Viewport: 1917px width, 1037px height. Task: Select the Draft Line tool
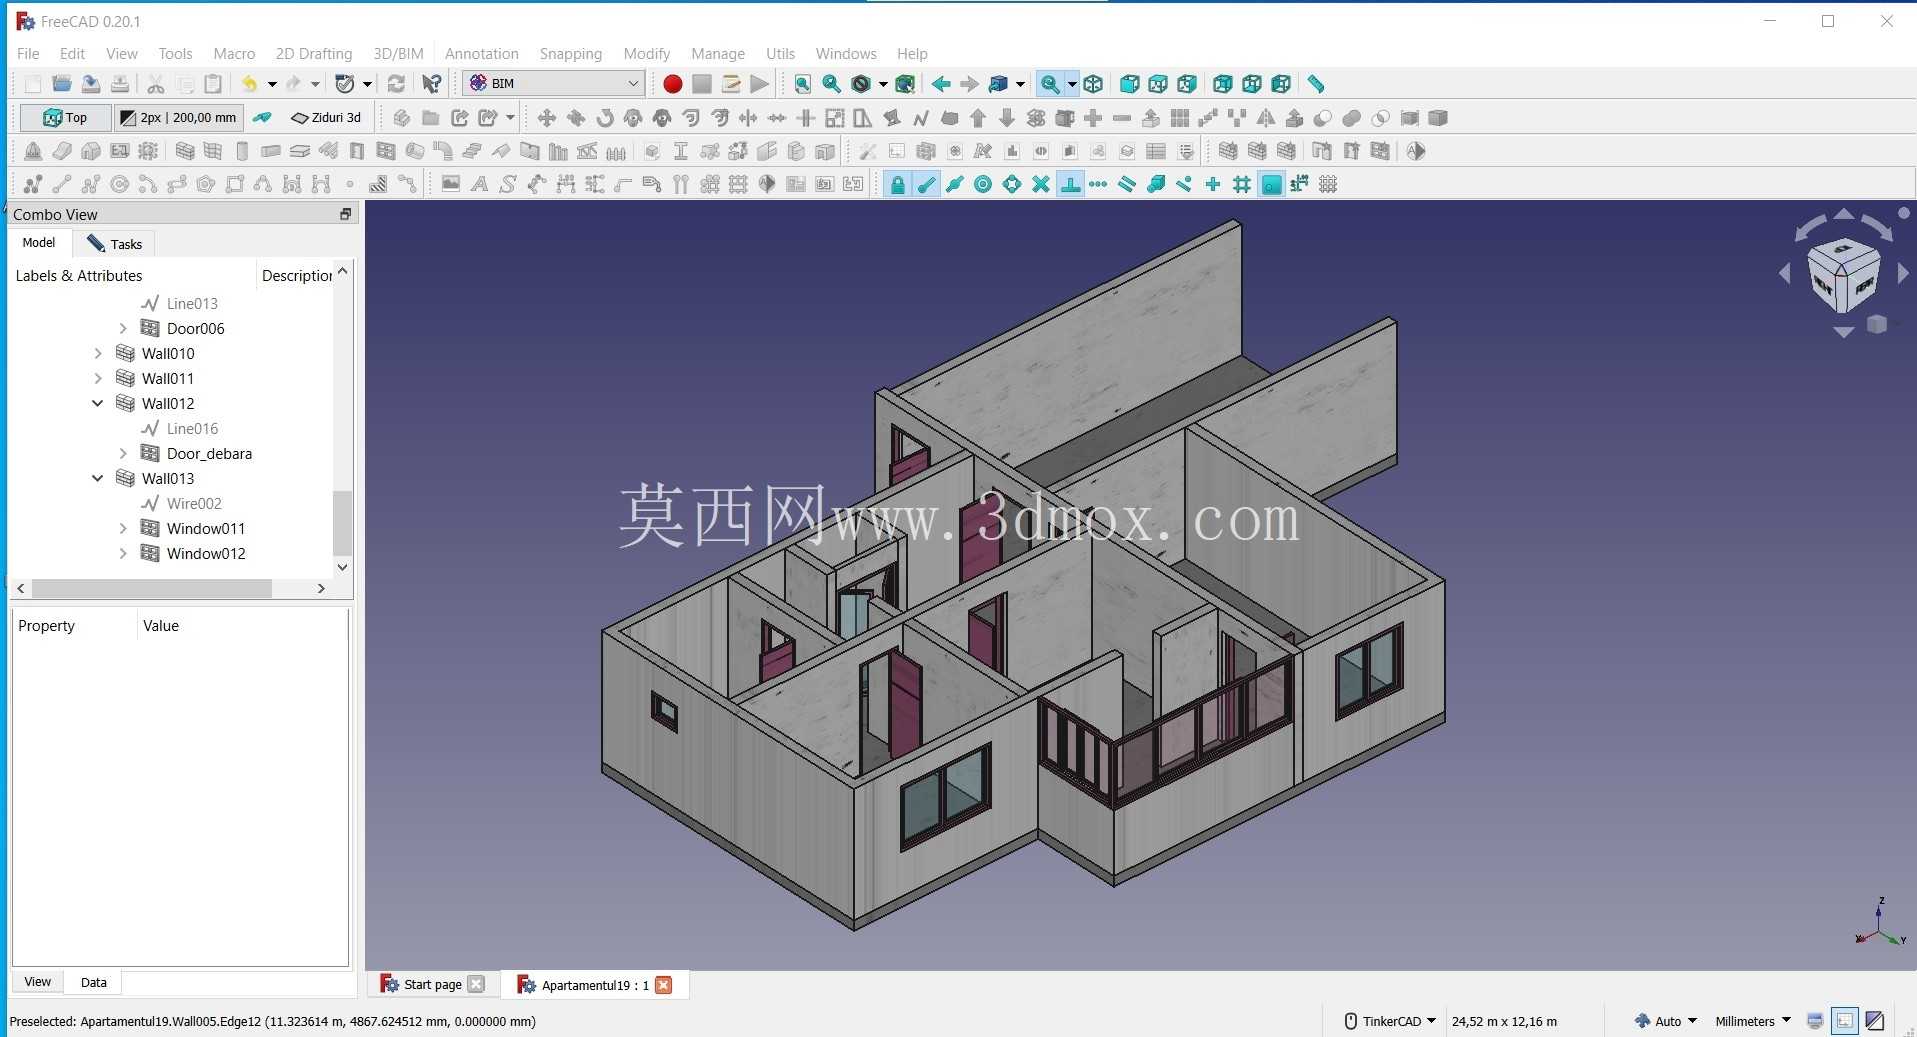[62, 184]
